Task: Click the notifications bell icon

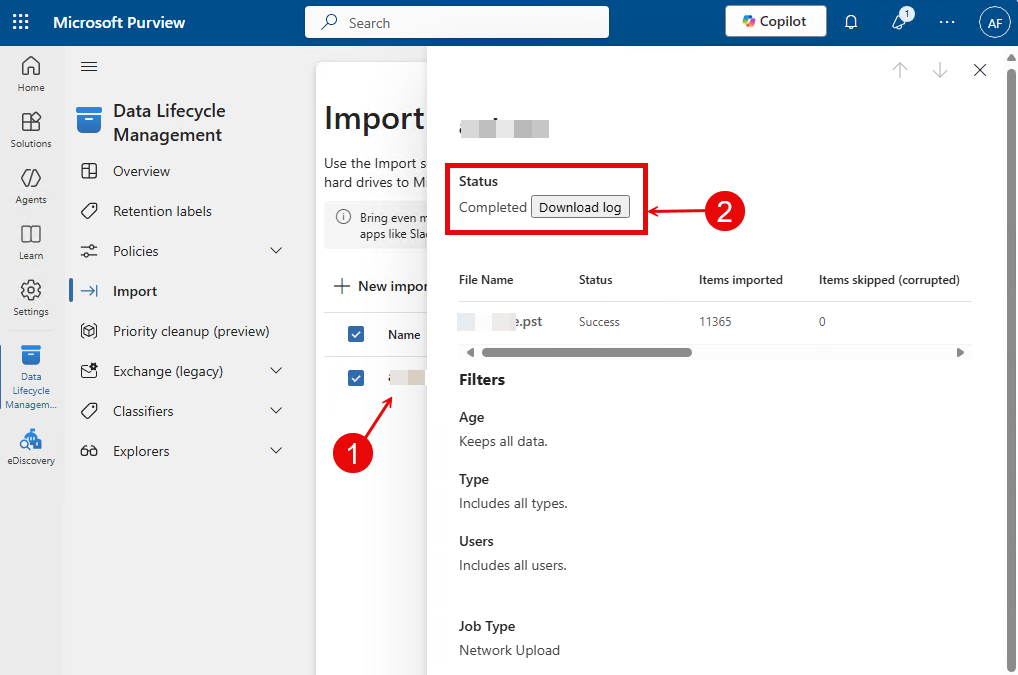Action: (851, 22)
